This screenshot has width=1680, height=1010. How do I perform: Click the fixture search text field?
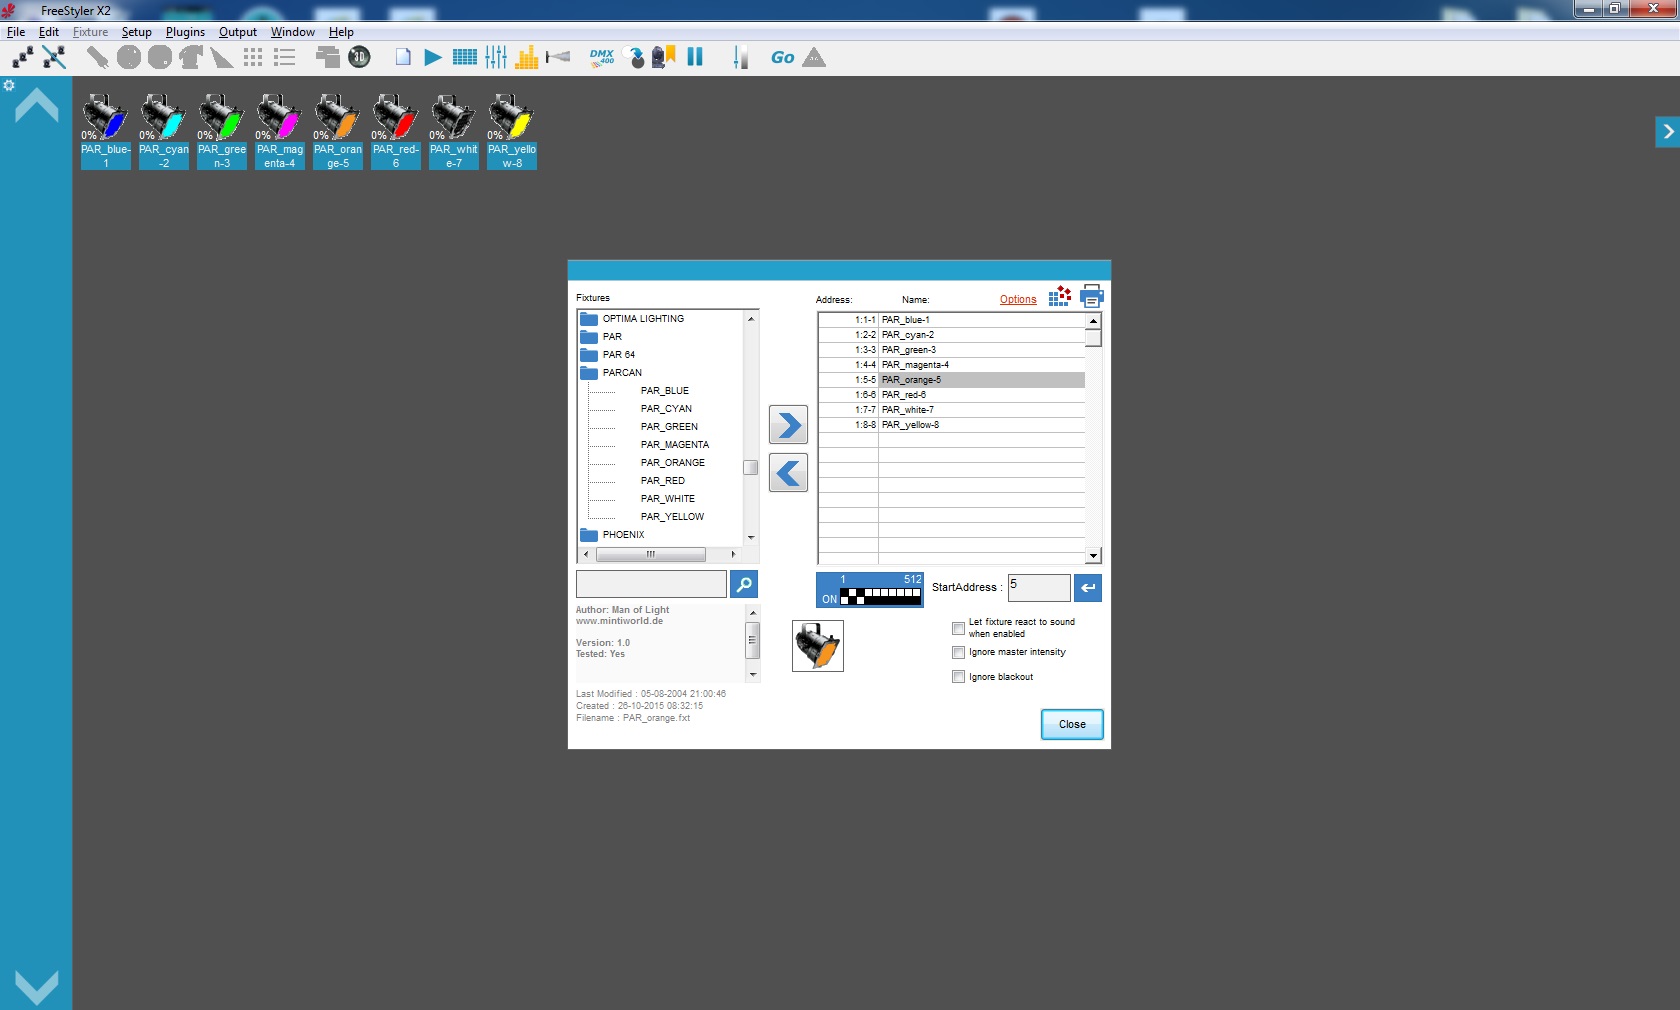coord(651,584)
